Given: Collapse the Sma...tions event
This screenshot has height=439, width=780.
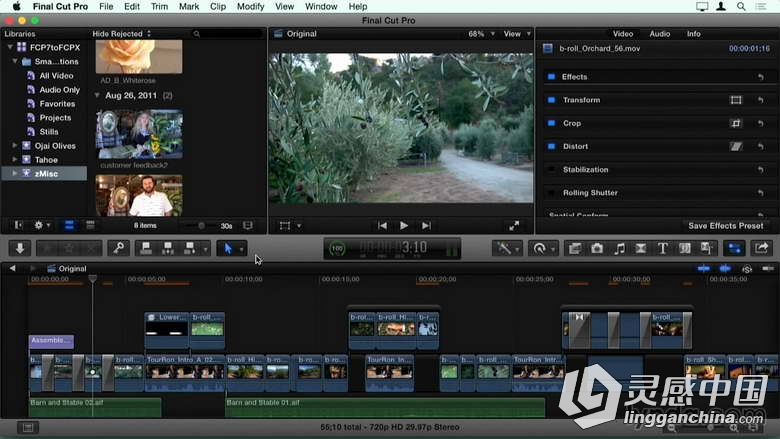Looking at the screenshot, I should pos(15,61).
